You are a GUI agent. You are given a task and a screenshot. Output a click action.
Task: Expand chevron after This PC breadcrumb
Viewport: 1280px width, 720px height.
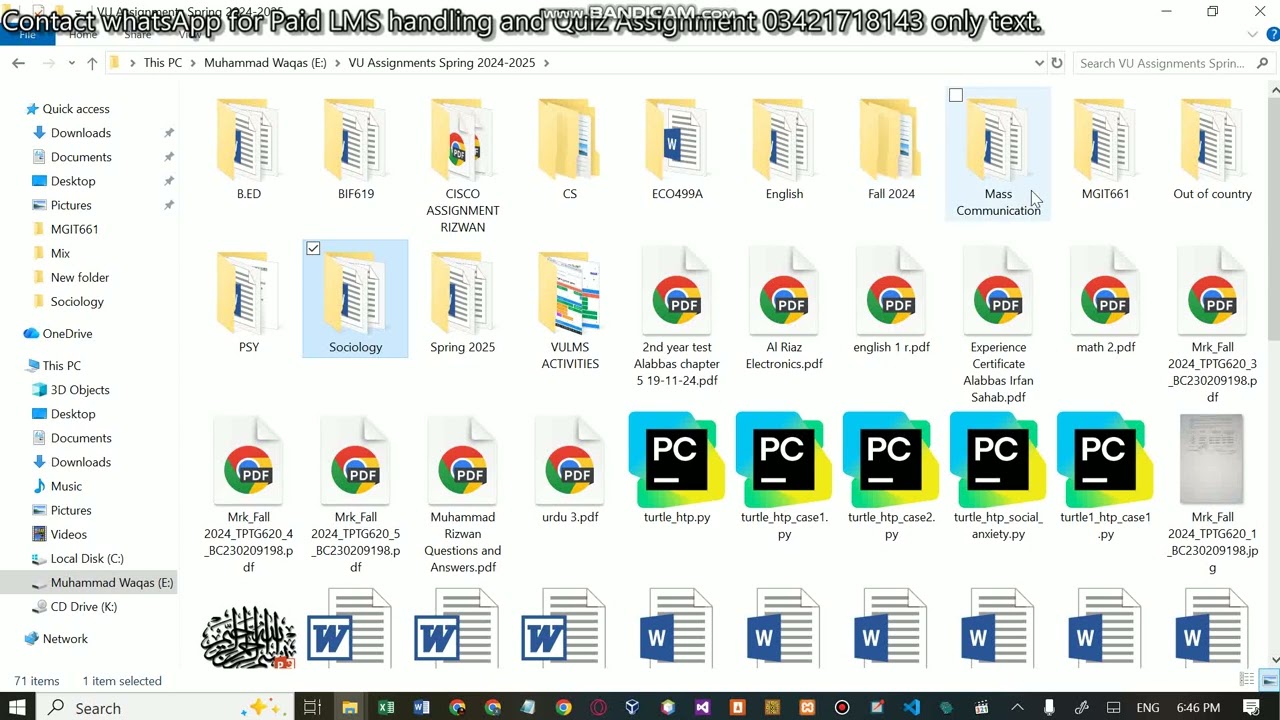193,63
